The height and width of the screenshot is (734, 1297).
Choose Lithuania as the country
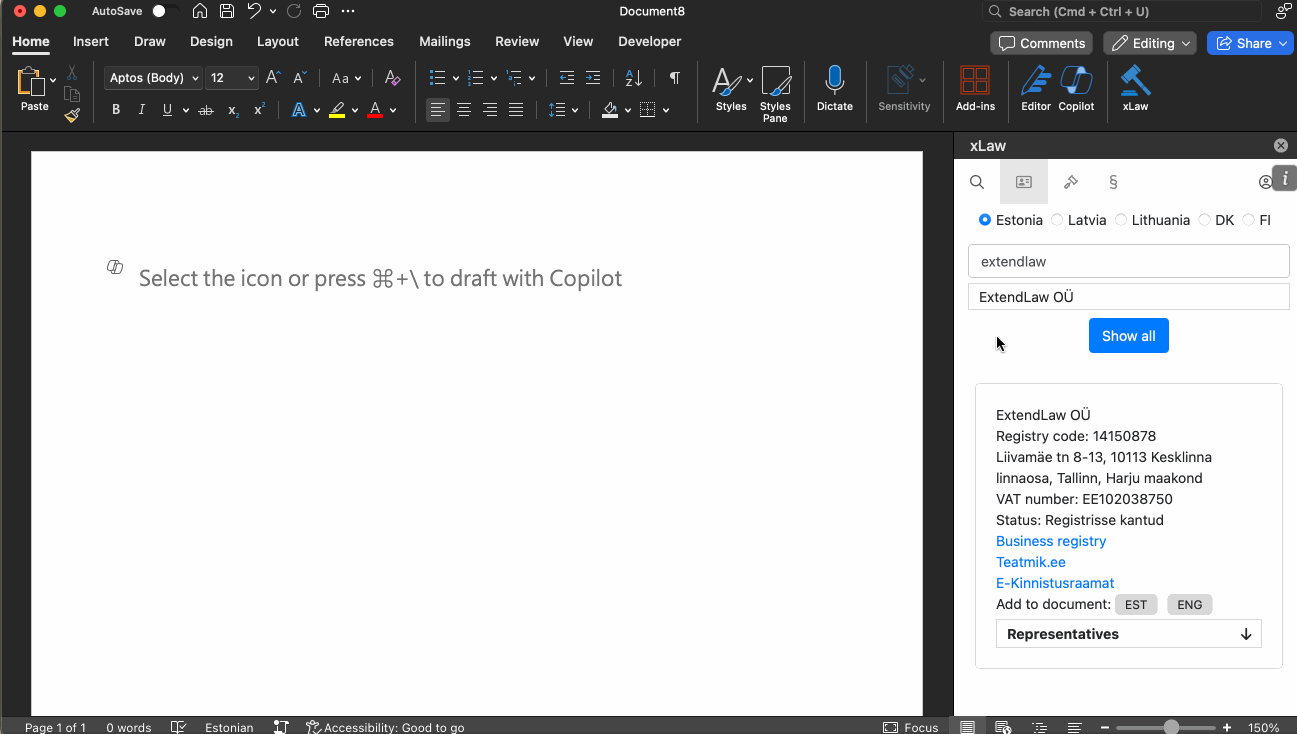point(1121,220)
